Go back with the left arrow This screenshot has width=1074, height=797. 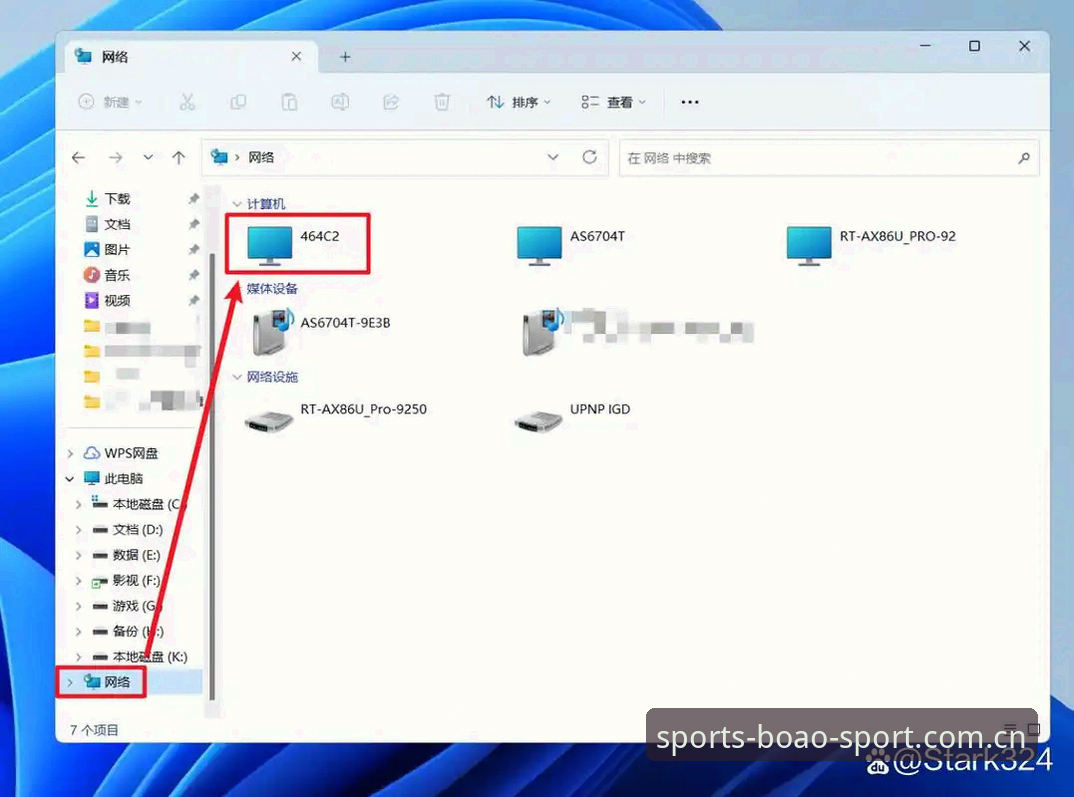(x=79, y=157)
